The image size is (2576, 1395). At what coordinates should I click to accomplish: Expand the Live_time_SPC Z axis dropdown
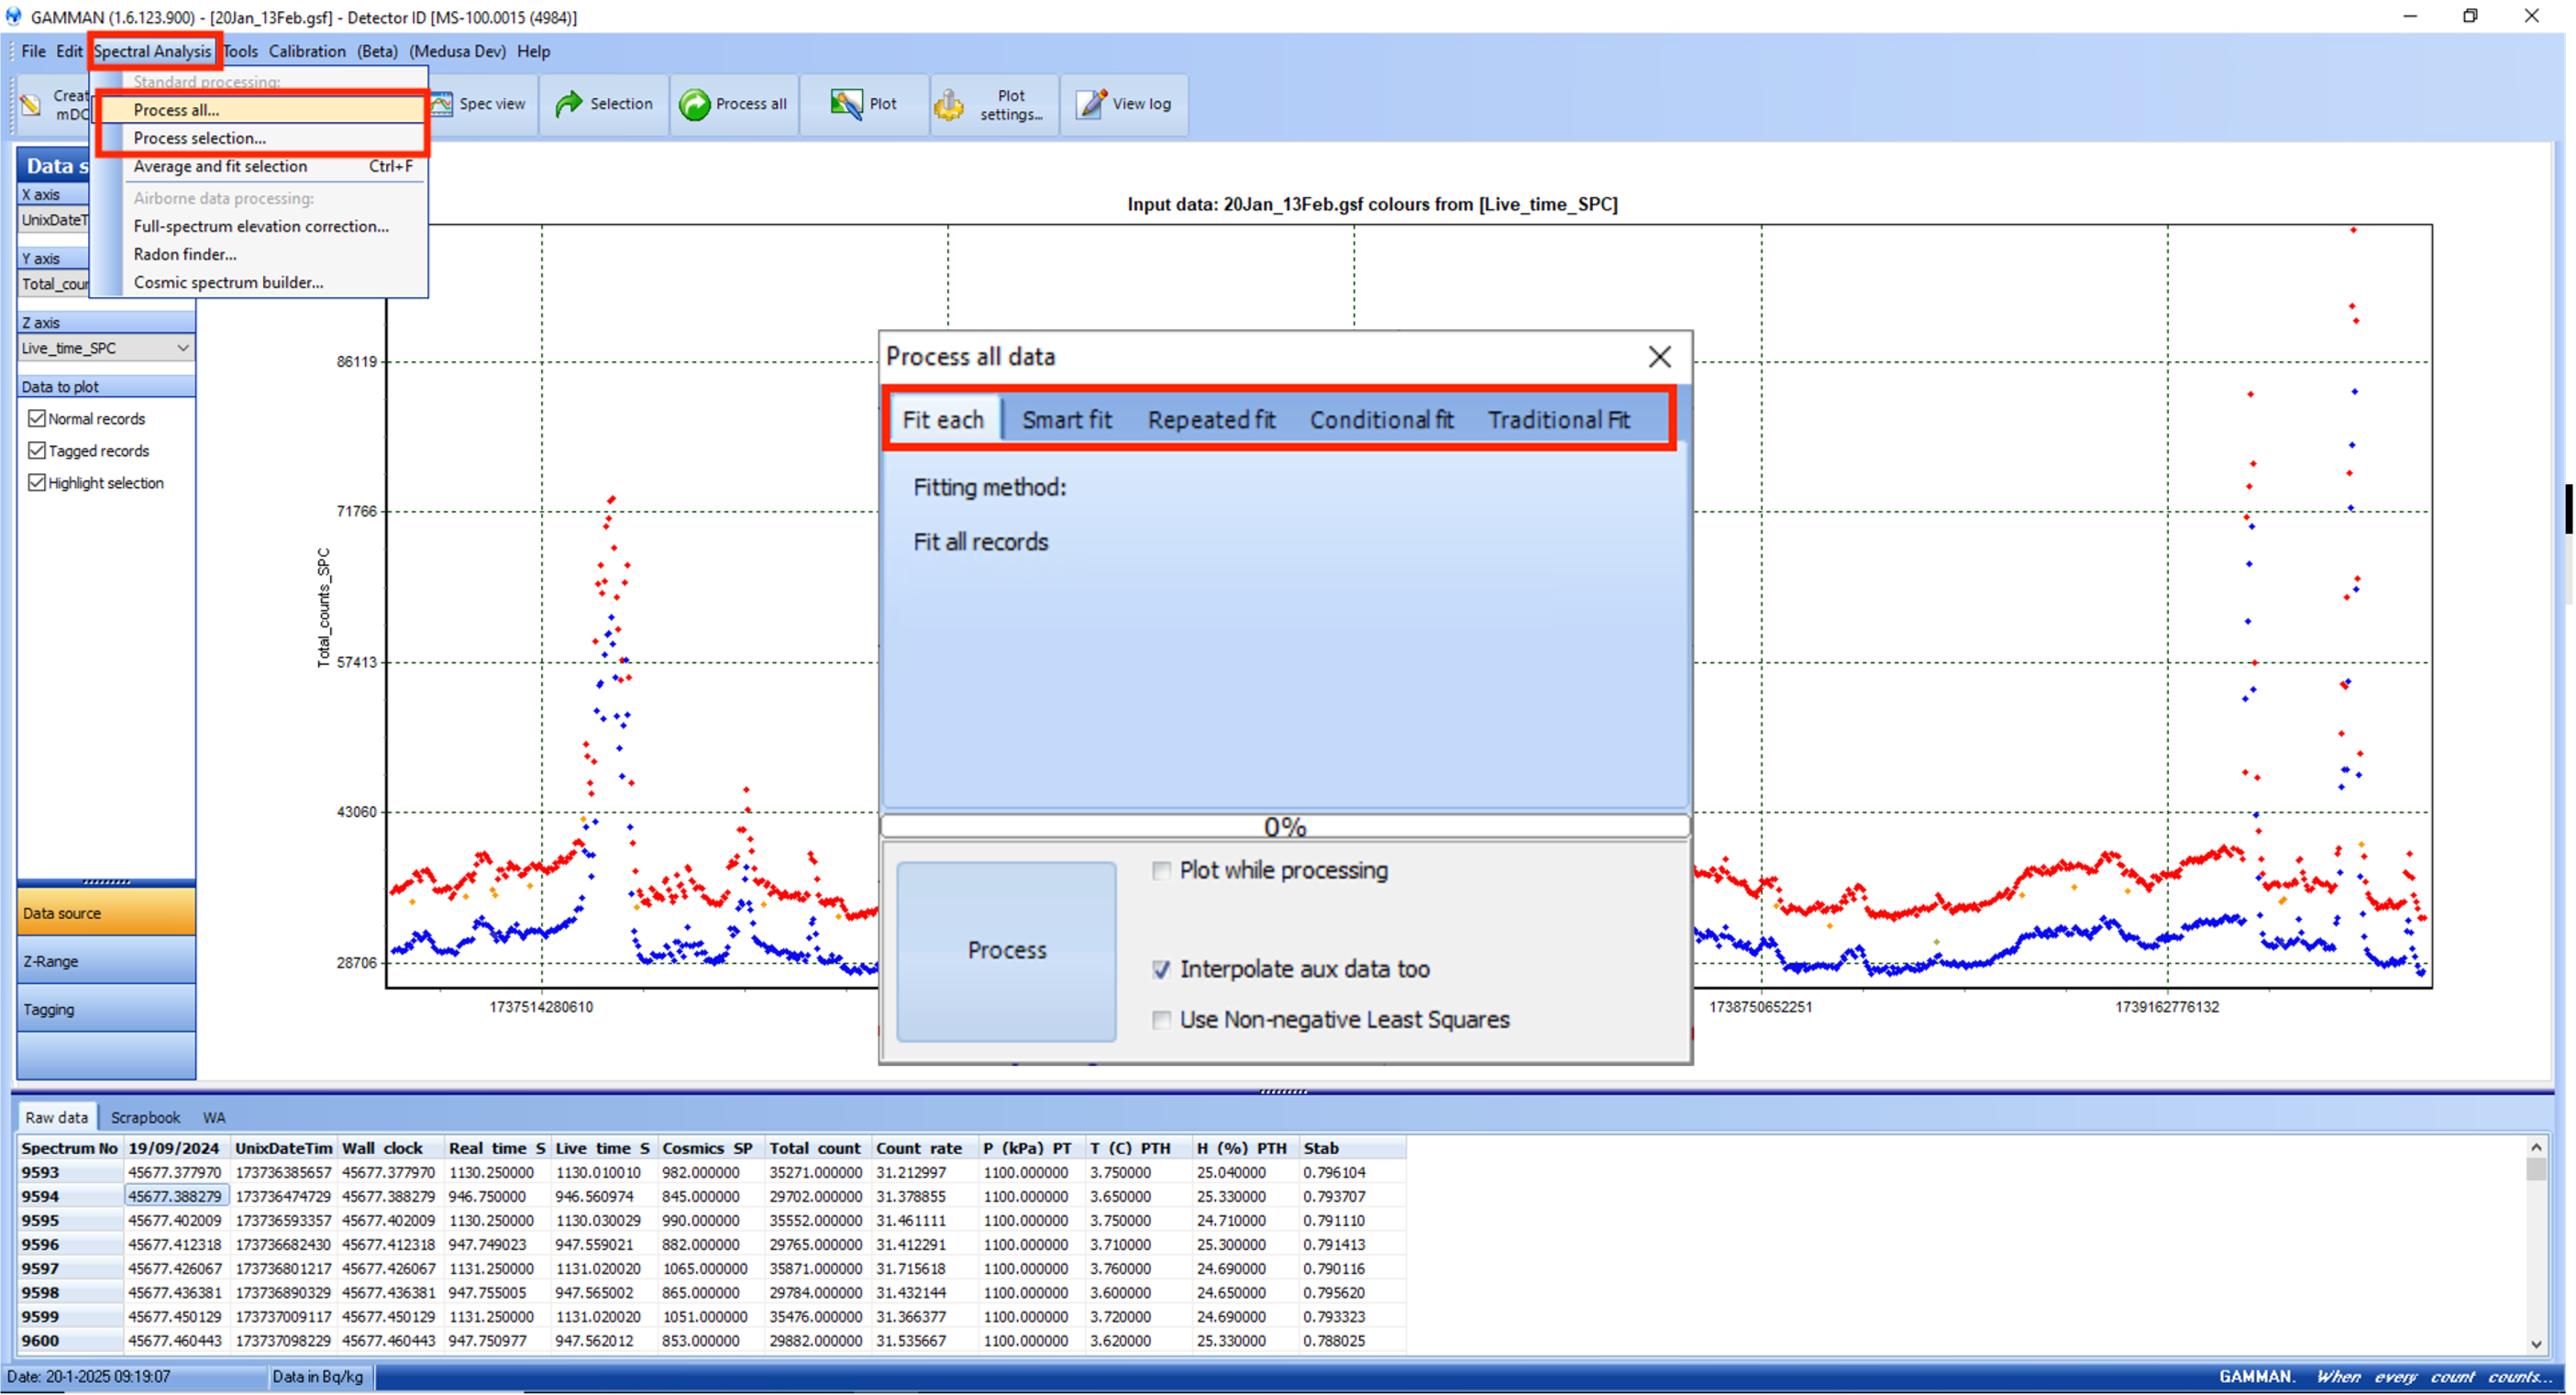pyautogui.click(x=182, y=348)
